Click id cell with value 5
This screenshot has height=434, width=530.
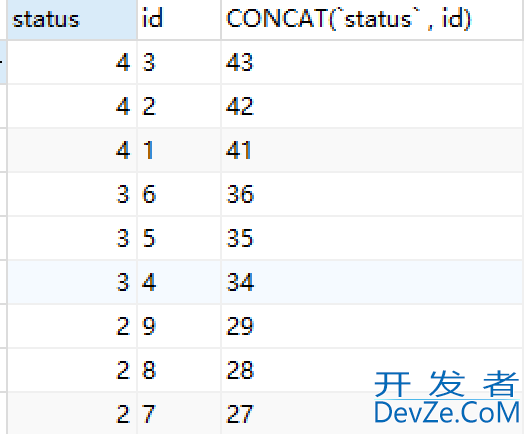179,238
